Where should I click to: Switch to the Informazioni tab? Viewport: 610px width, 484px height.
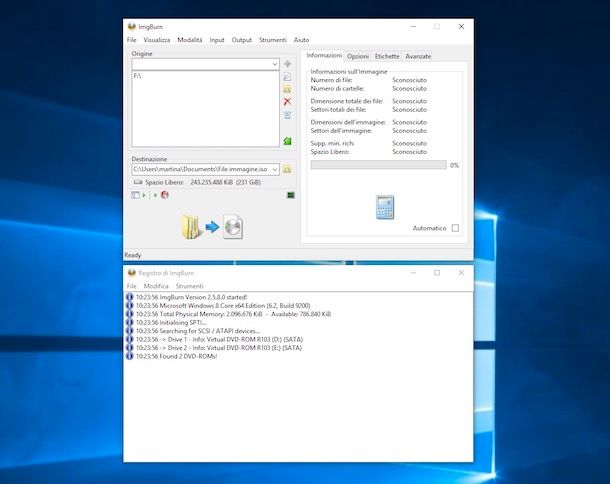click(324, 55)
